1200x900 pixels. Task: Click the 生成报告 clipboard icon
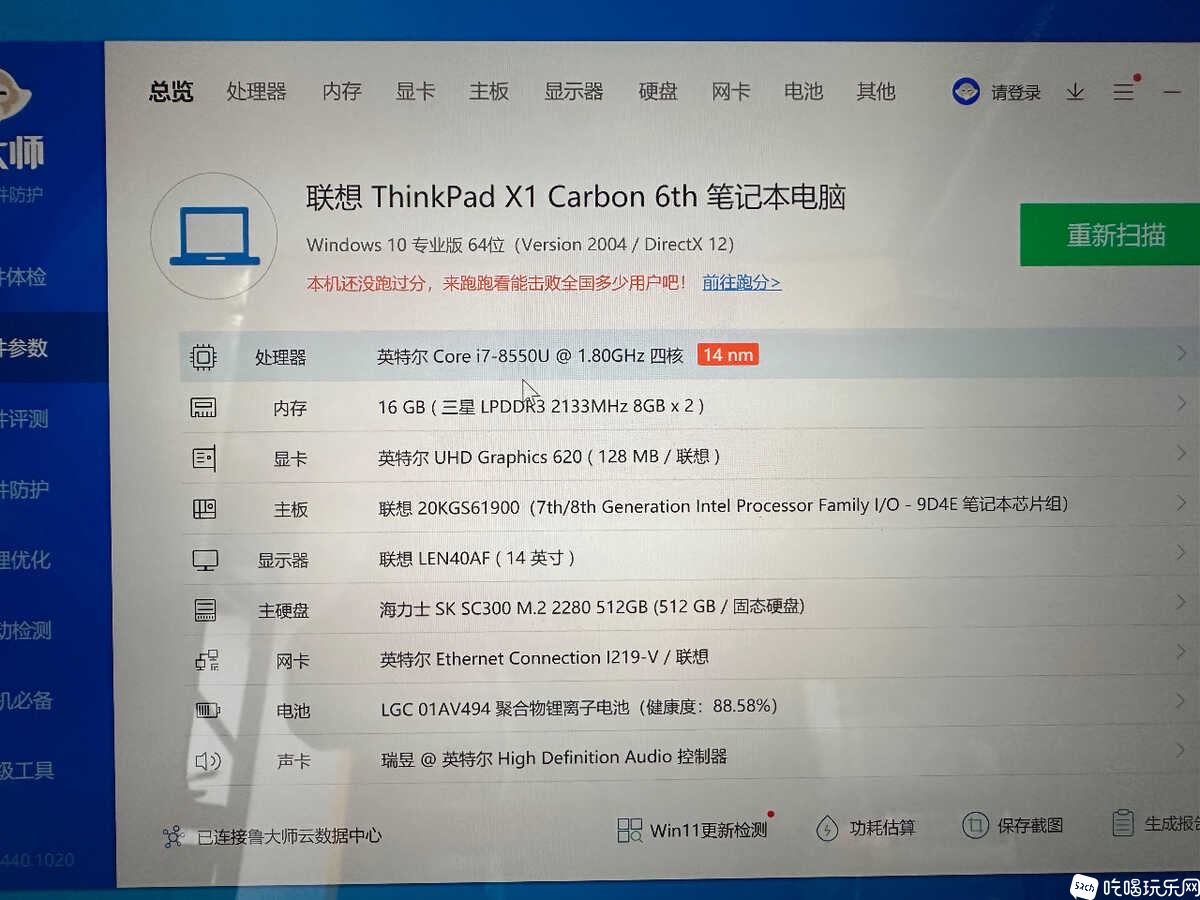1123,823
